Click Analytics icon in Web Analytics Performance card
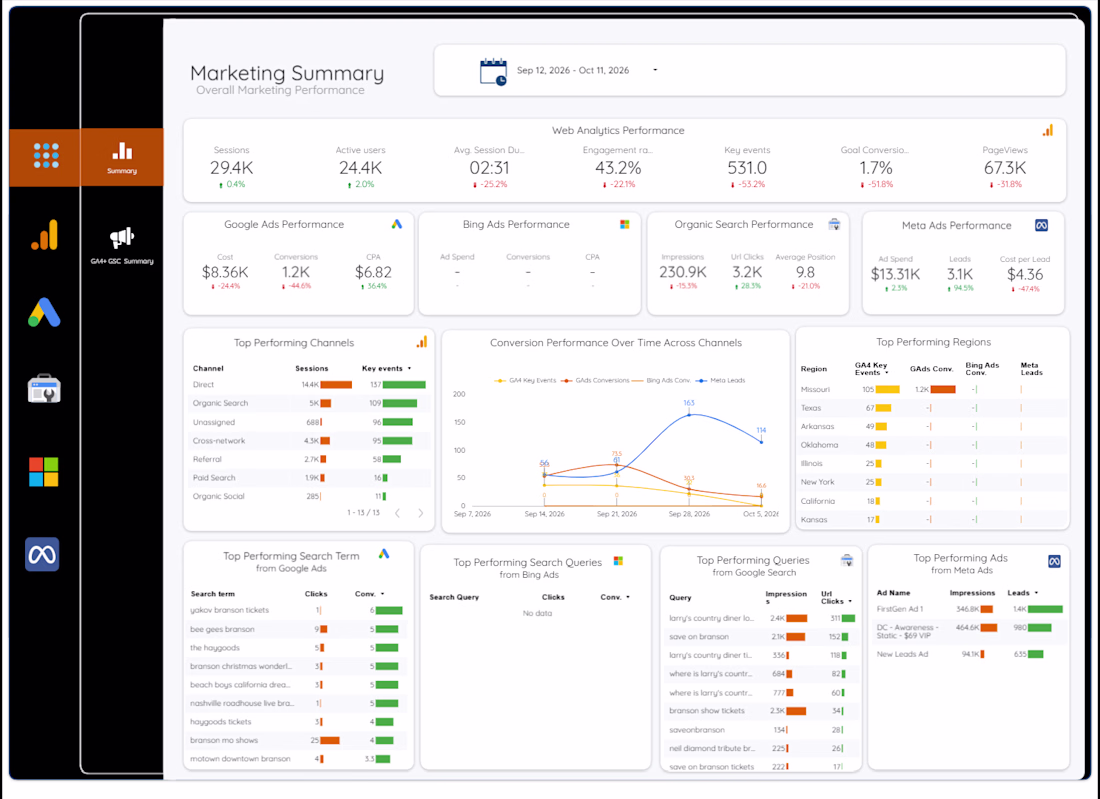 click(1047, 130)
